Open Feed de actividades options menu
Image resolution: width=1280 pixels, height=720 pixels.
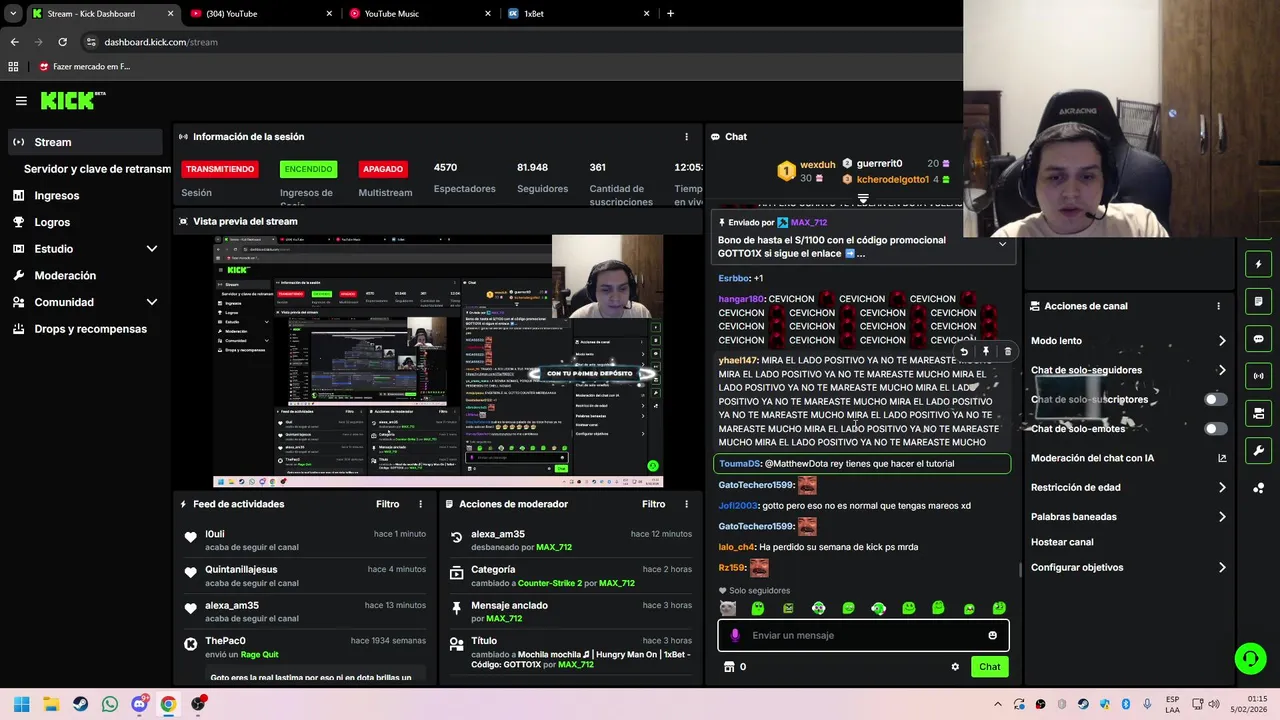[x=420, y=504]
